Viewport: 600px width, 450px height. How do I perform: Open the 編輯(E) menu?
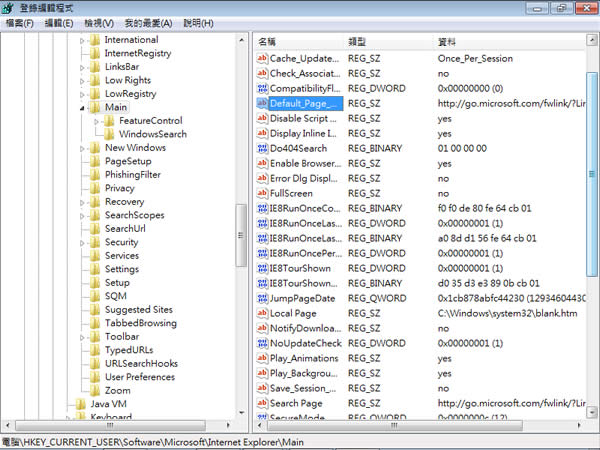tap(59, 23)
